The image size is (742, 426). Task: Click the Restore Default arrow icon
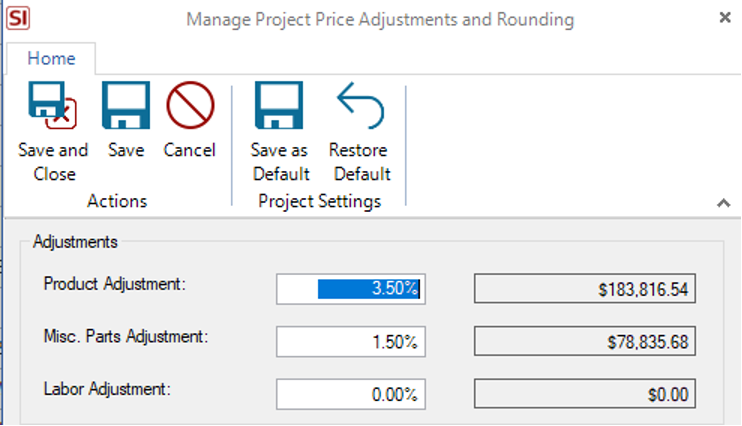pos(361,105)
